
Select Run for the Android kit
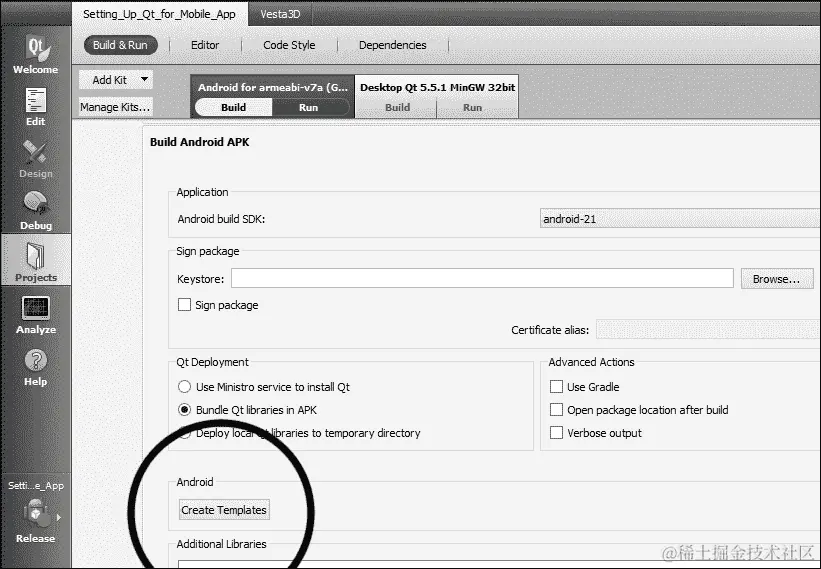[x=308, y=107]
